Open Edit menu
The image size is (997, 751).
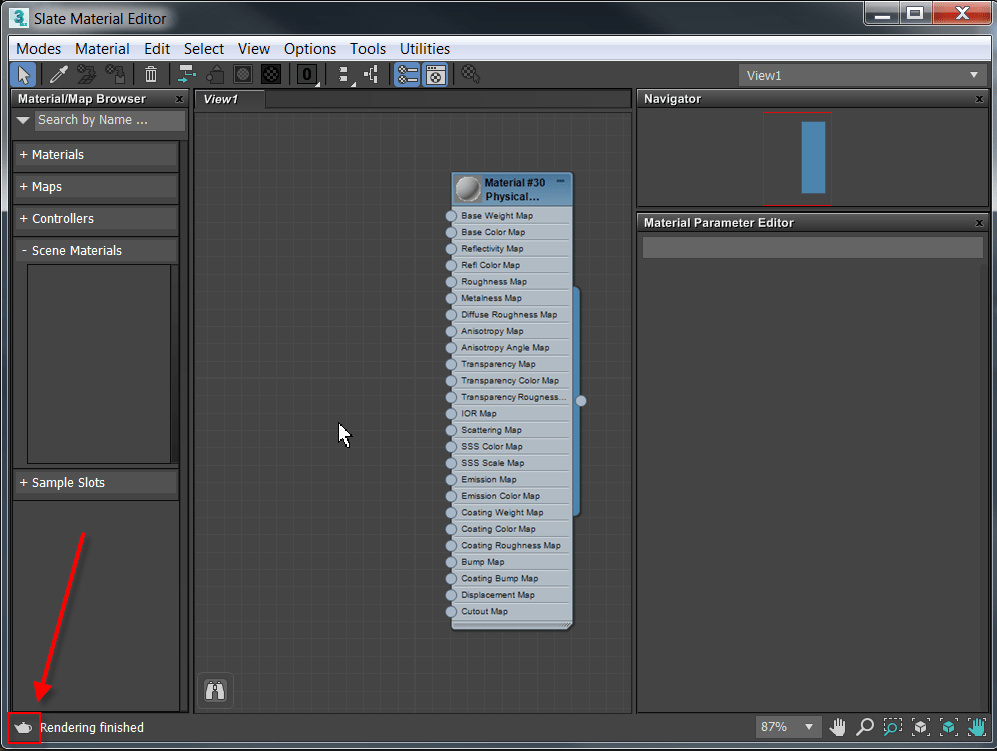click(x=157, y=49)
